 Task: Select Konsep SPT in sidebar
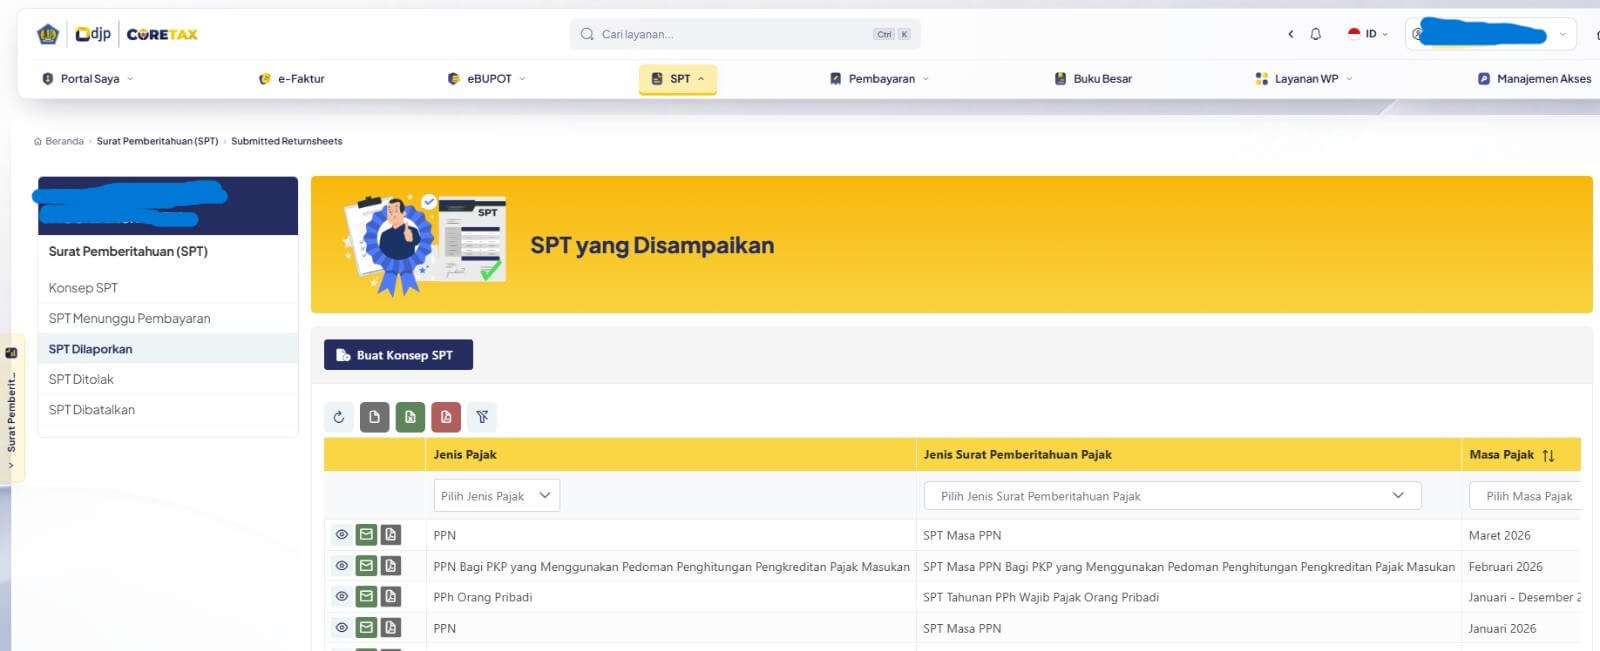tap(168, 288)
